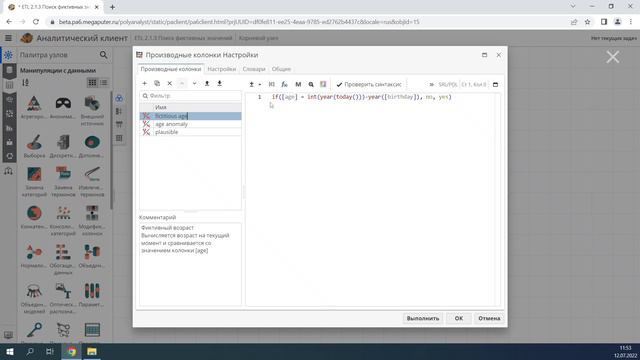This screenshot has height=360, width=640.
Task: Open the function list with the fx icon
Action: pos(284,84)
